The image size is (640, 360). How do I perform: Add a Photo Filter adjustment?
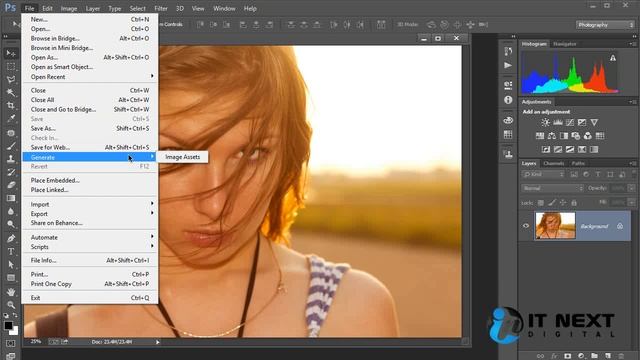click(576, 136)
